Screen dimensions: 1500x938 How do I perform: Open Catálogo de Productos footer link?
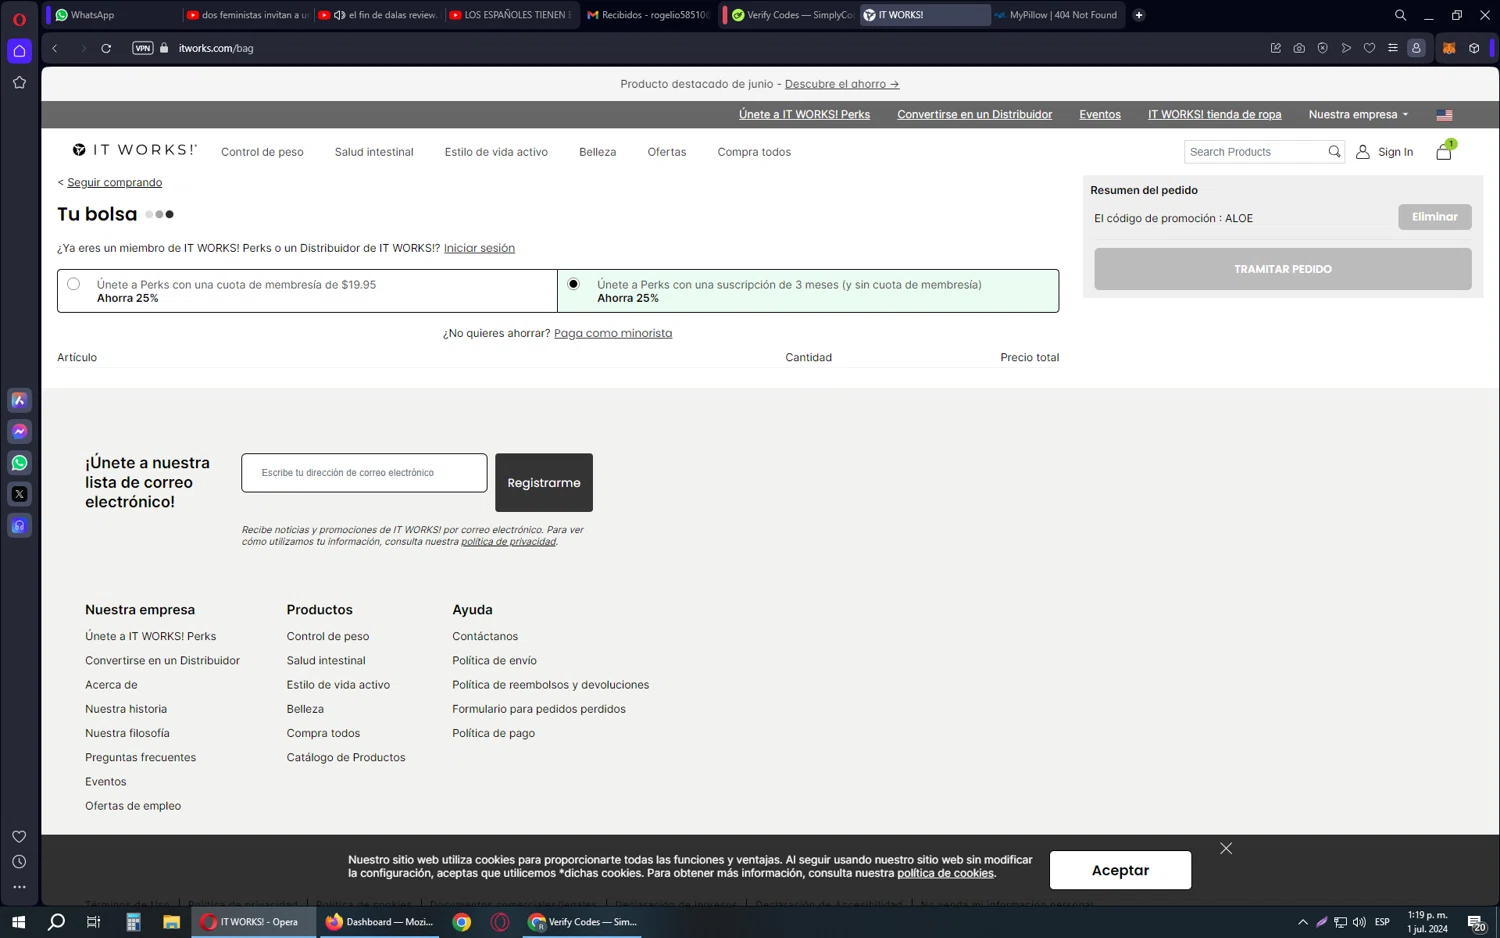pyautogui.click(x=346, y=757)
